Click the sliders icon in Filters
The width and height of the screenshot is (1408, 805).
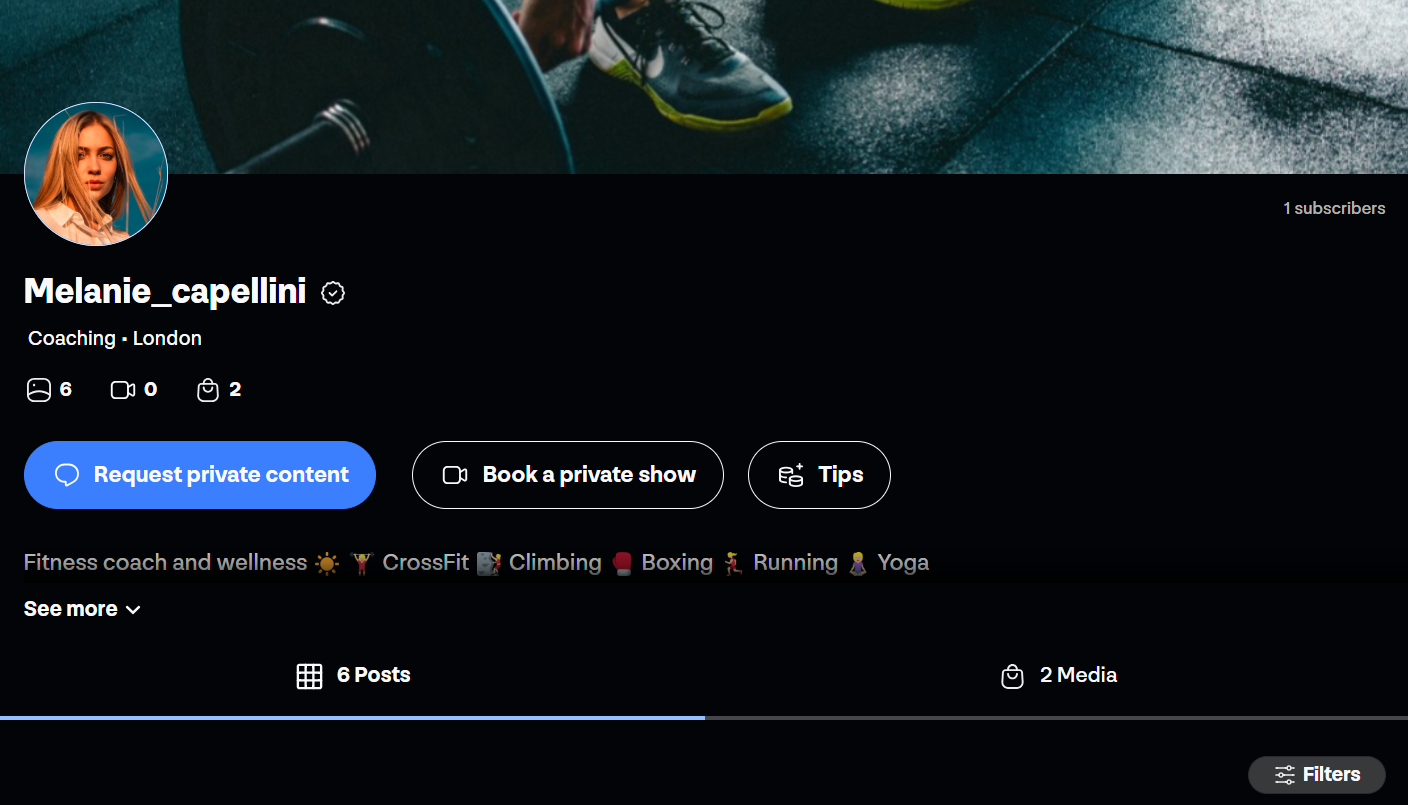pyautogui.click(x=1285, y=775)
